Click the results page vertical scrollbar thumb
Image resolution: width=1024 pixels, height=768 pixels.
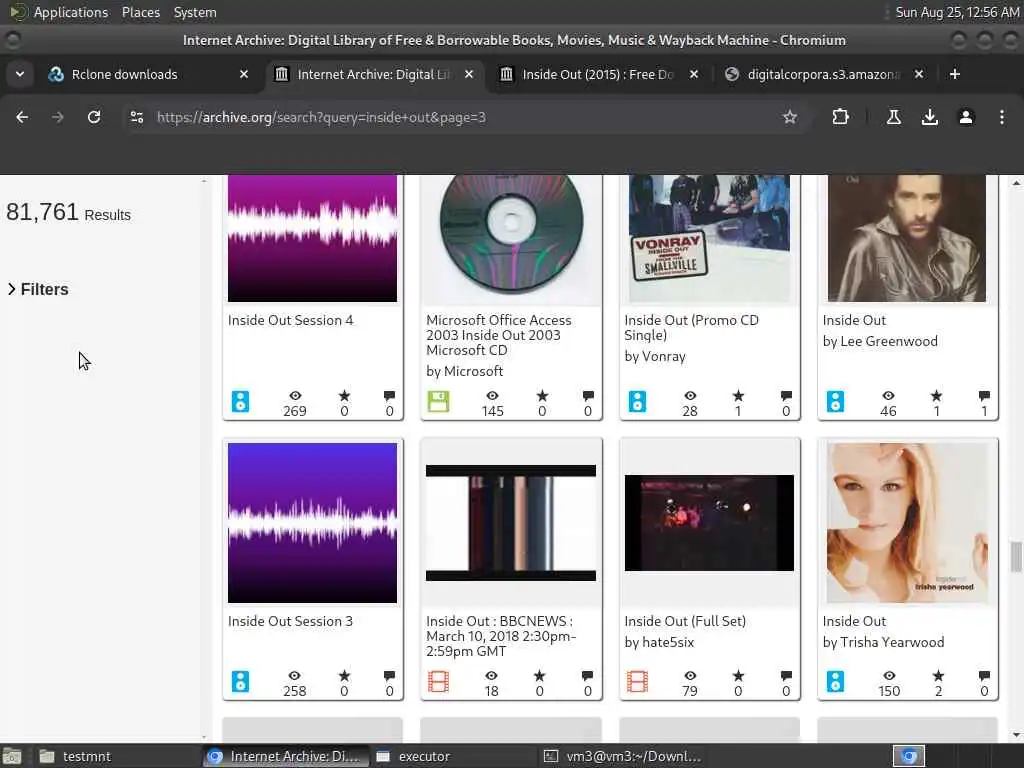click(x=1016, y=556)
